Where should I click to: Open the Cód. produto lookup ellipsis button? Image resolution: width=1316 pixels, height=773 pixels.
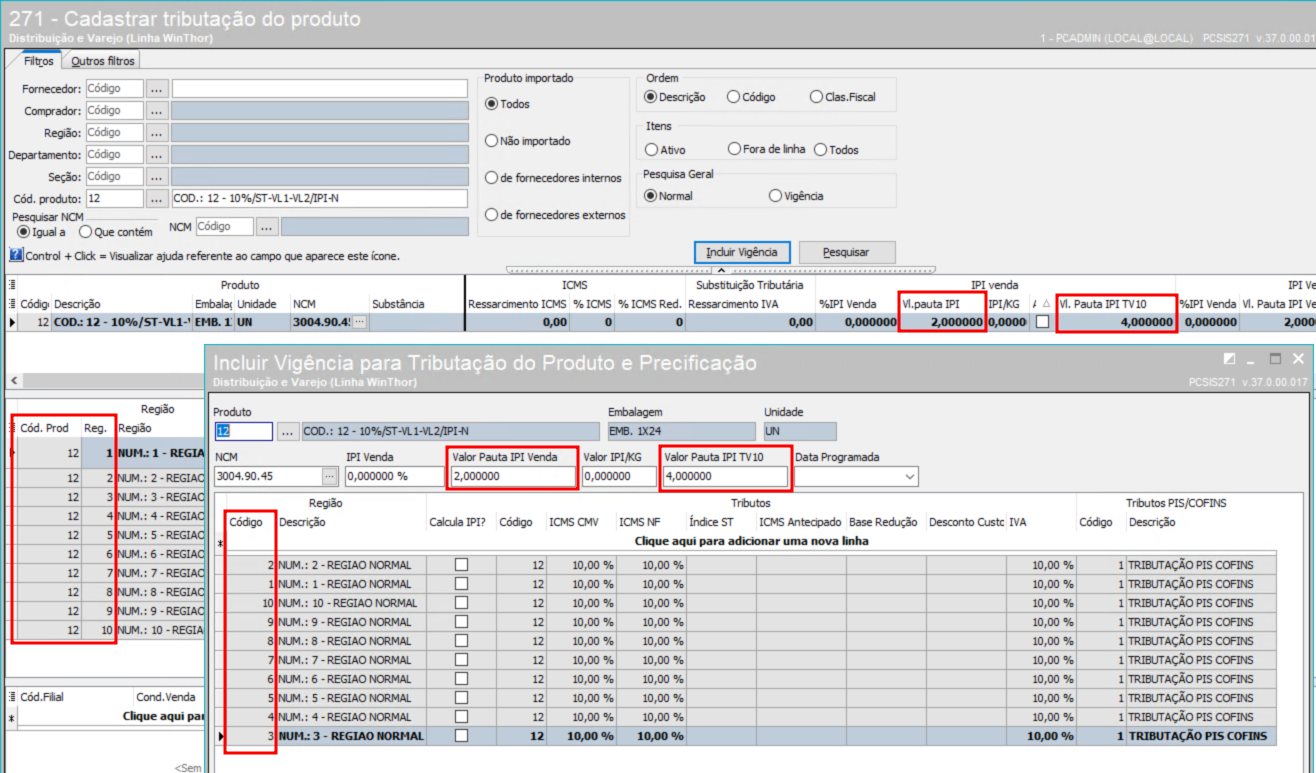tap(158, 199)
